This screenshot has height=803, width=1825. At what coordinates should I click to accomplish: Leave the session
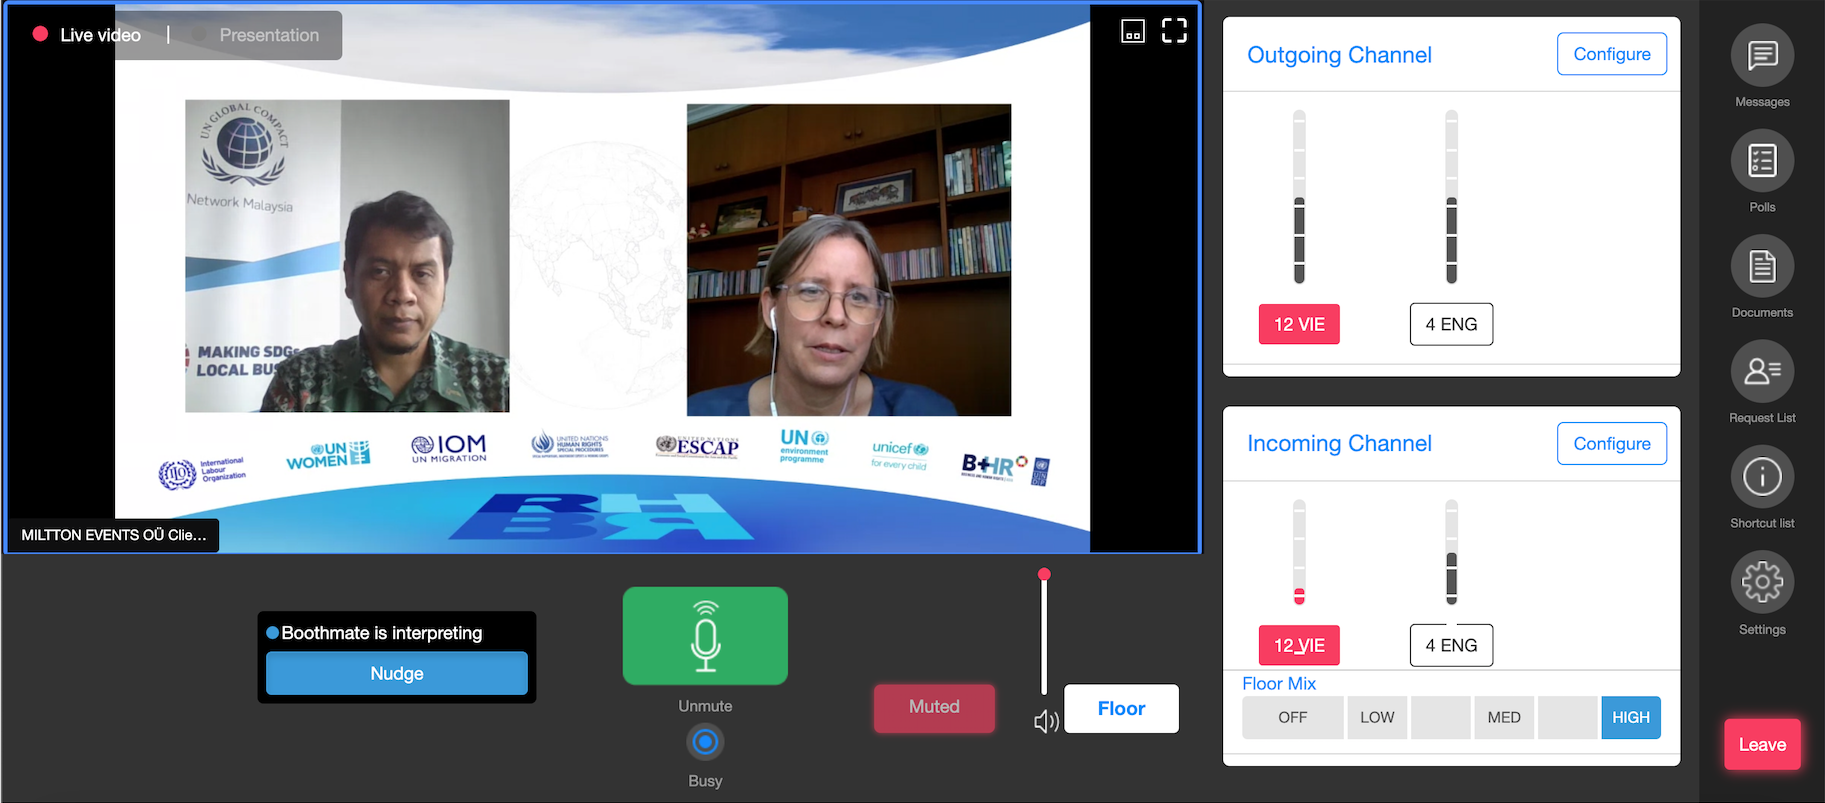tap(1761, 745)
